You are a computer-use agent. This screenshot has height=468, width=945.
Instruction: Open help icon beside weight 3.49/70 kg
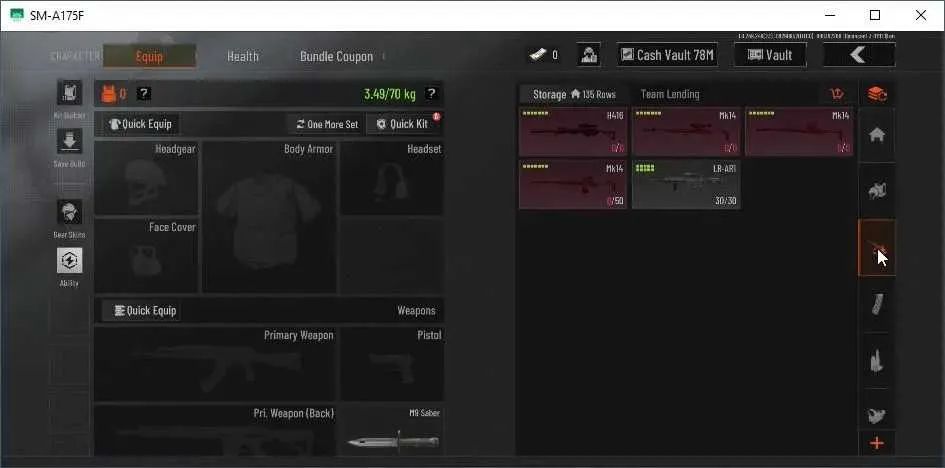[431, 93]
